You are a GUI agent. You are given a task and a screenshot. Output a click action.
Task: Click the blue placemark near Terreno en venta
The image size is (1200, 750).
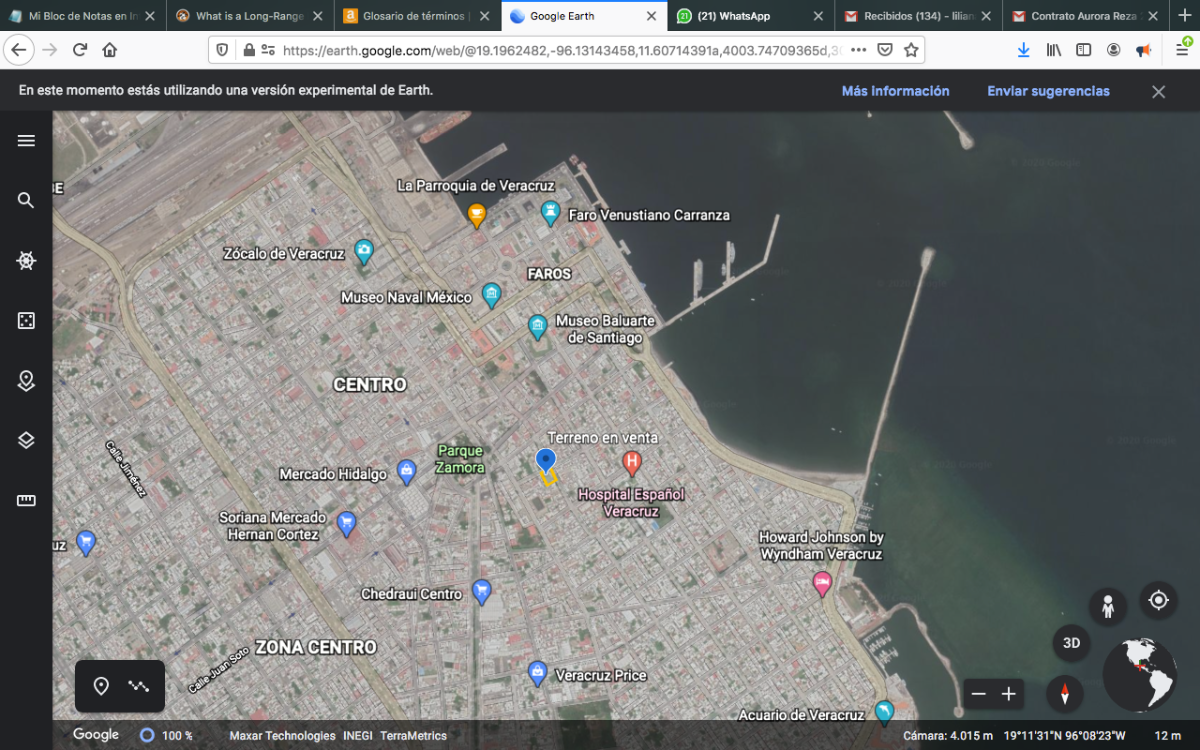[x=545, y=461]
